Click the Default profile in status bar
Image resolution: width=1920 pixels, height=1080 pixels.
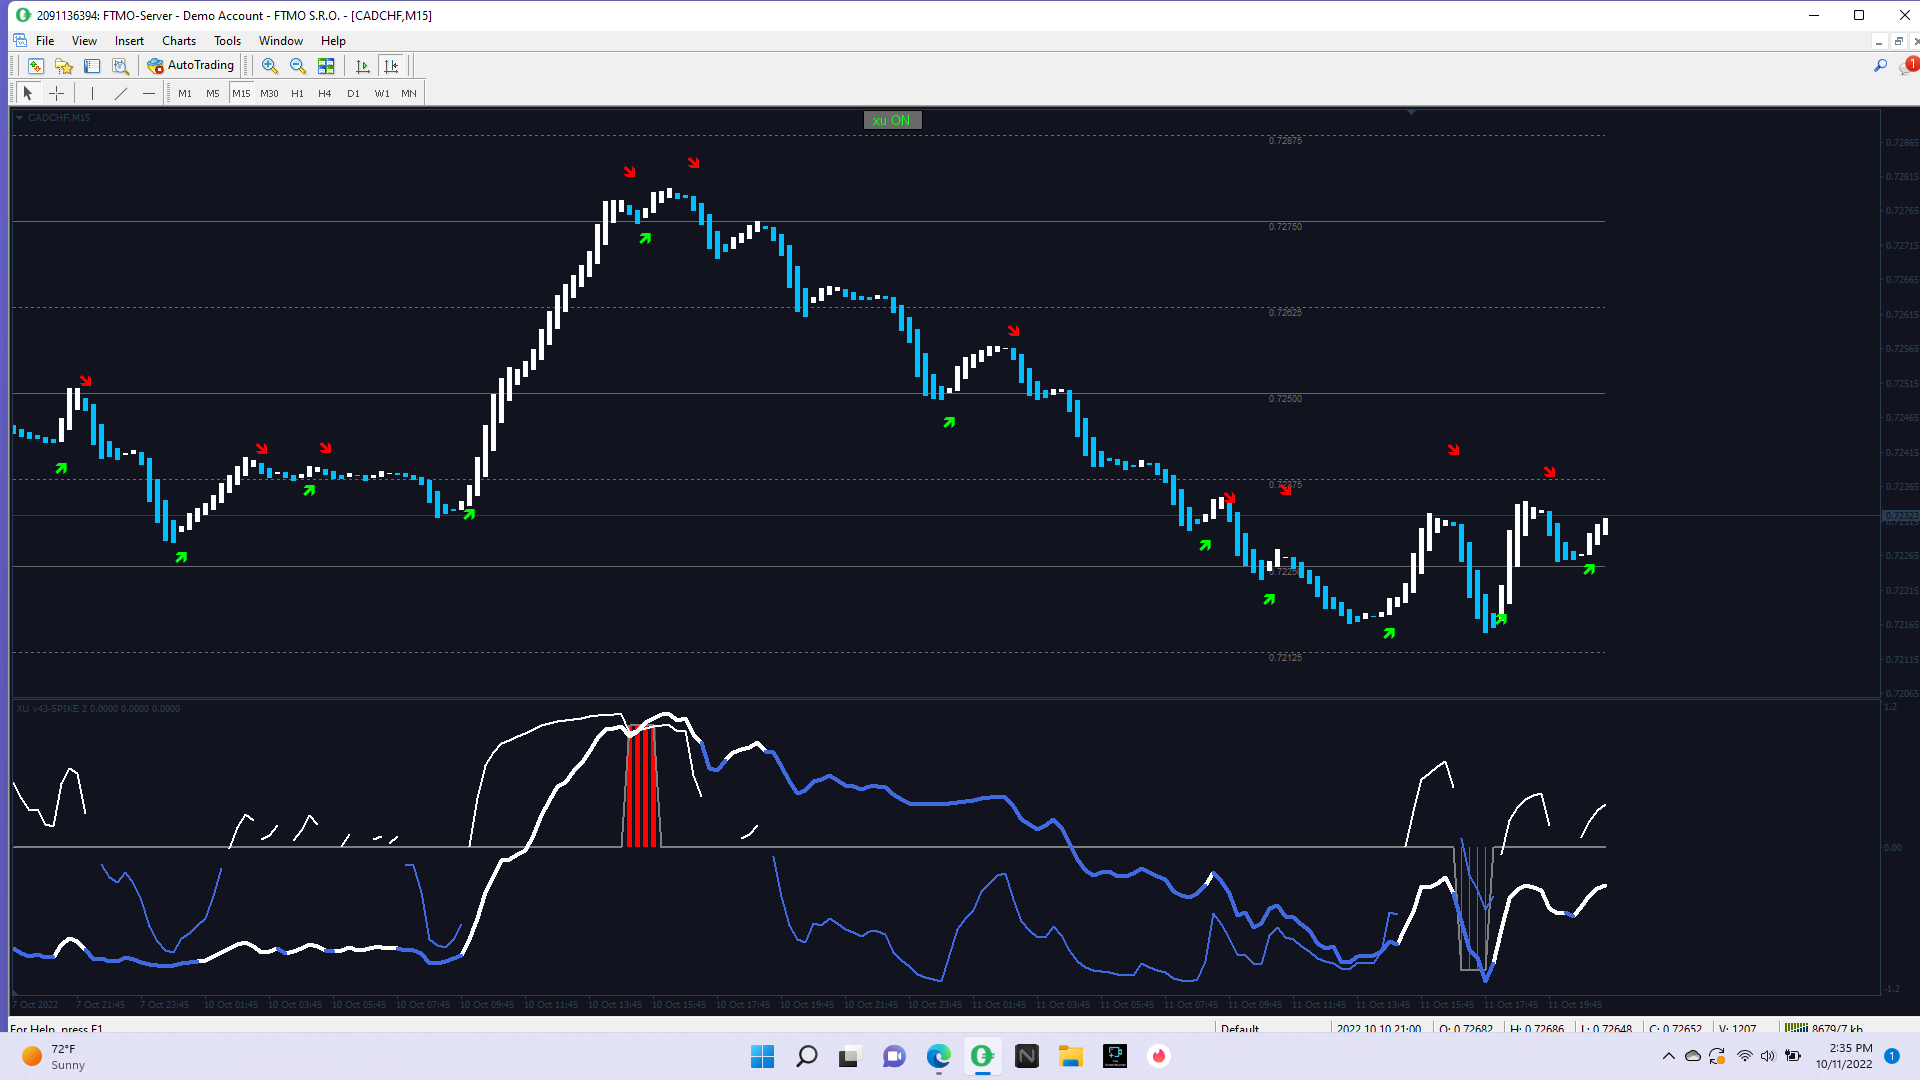1240,1028
